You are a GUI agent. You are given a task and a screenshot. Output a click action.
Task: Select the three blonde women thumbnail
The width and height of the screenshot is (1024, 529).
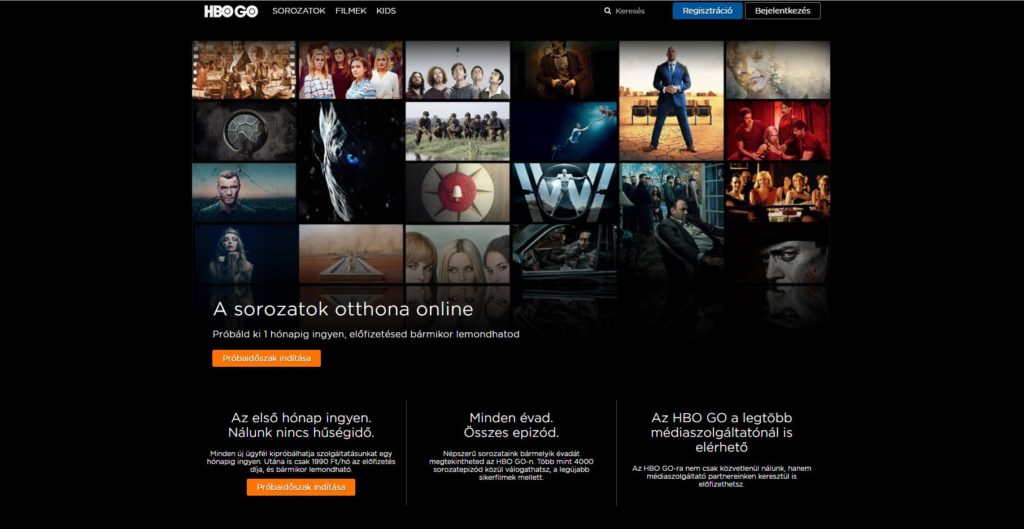[457, 254]
